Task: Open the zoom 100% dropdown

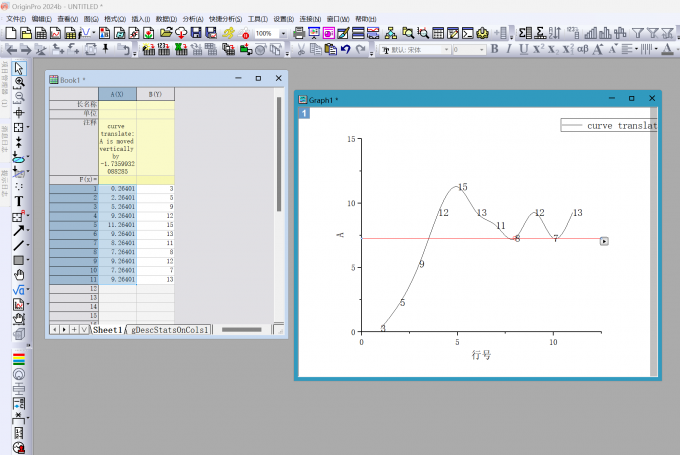Action: coord(283,33)
